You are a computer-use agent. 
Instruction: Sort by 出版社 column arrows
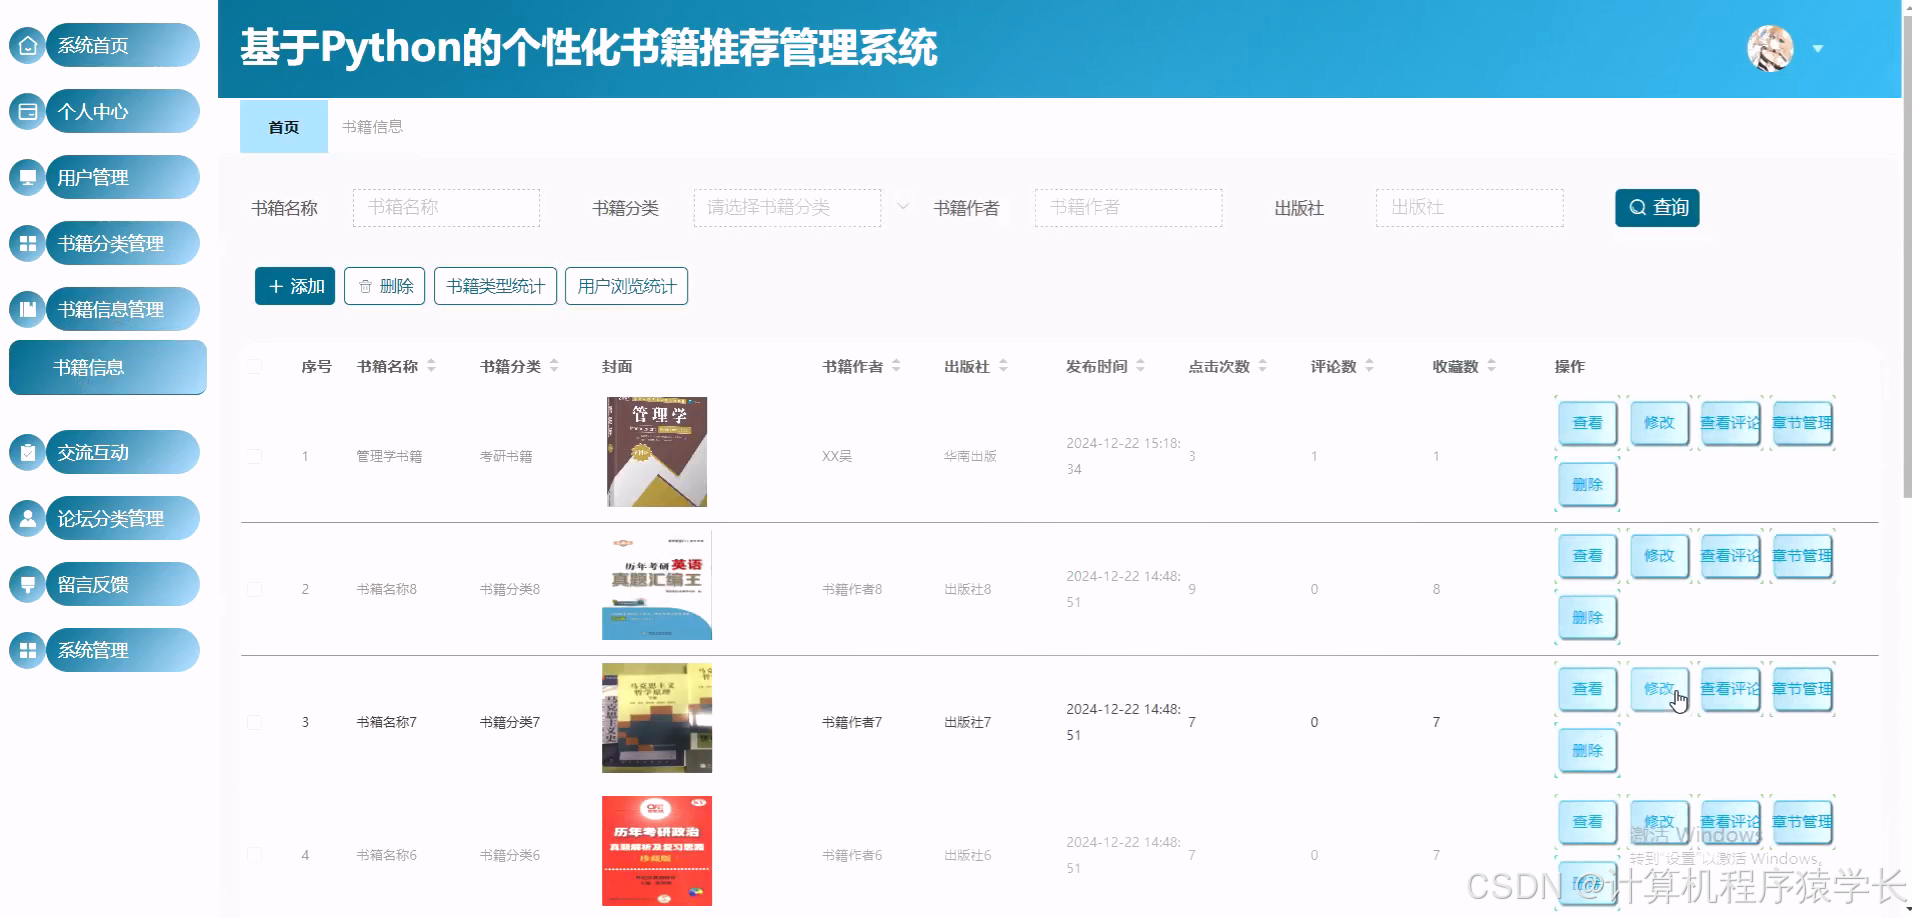(x=1003, y=366)
